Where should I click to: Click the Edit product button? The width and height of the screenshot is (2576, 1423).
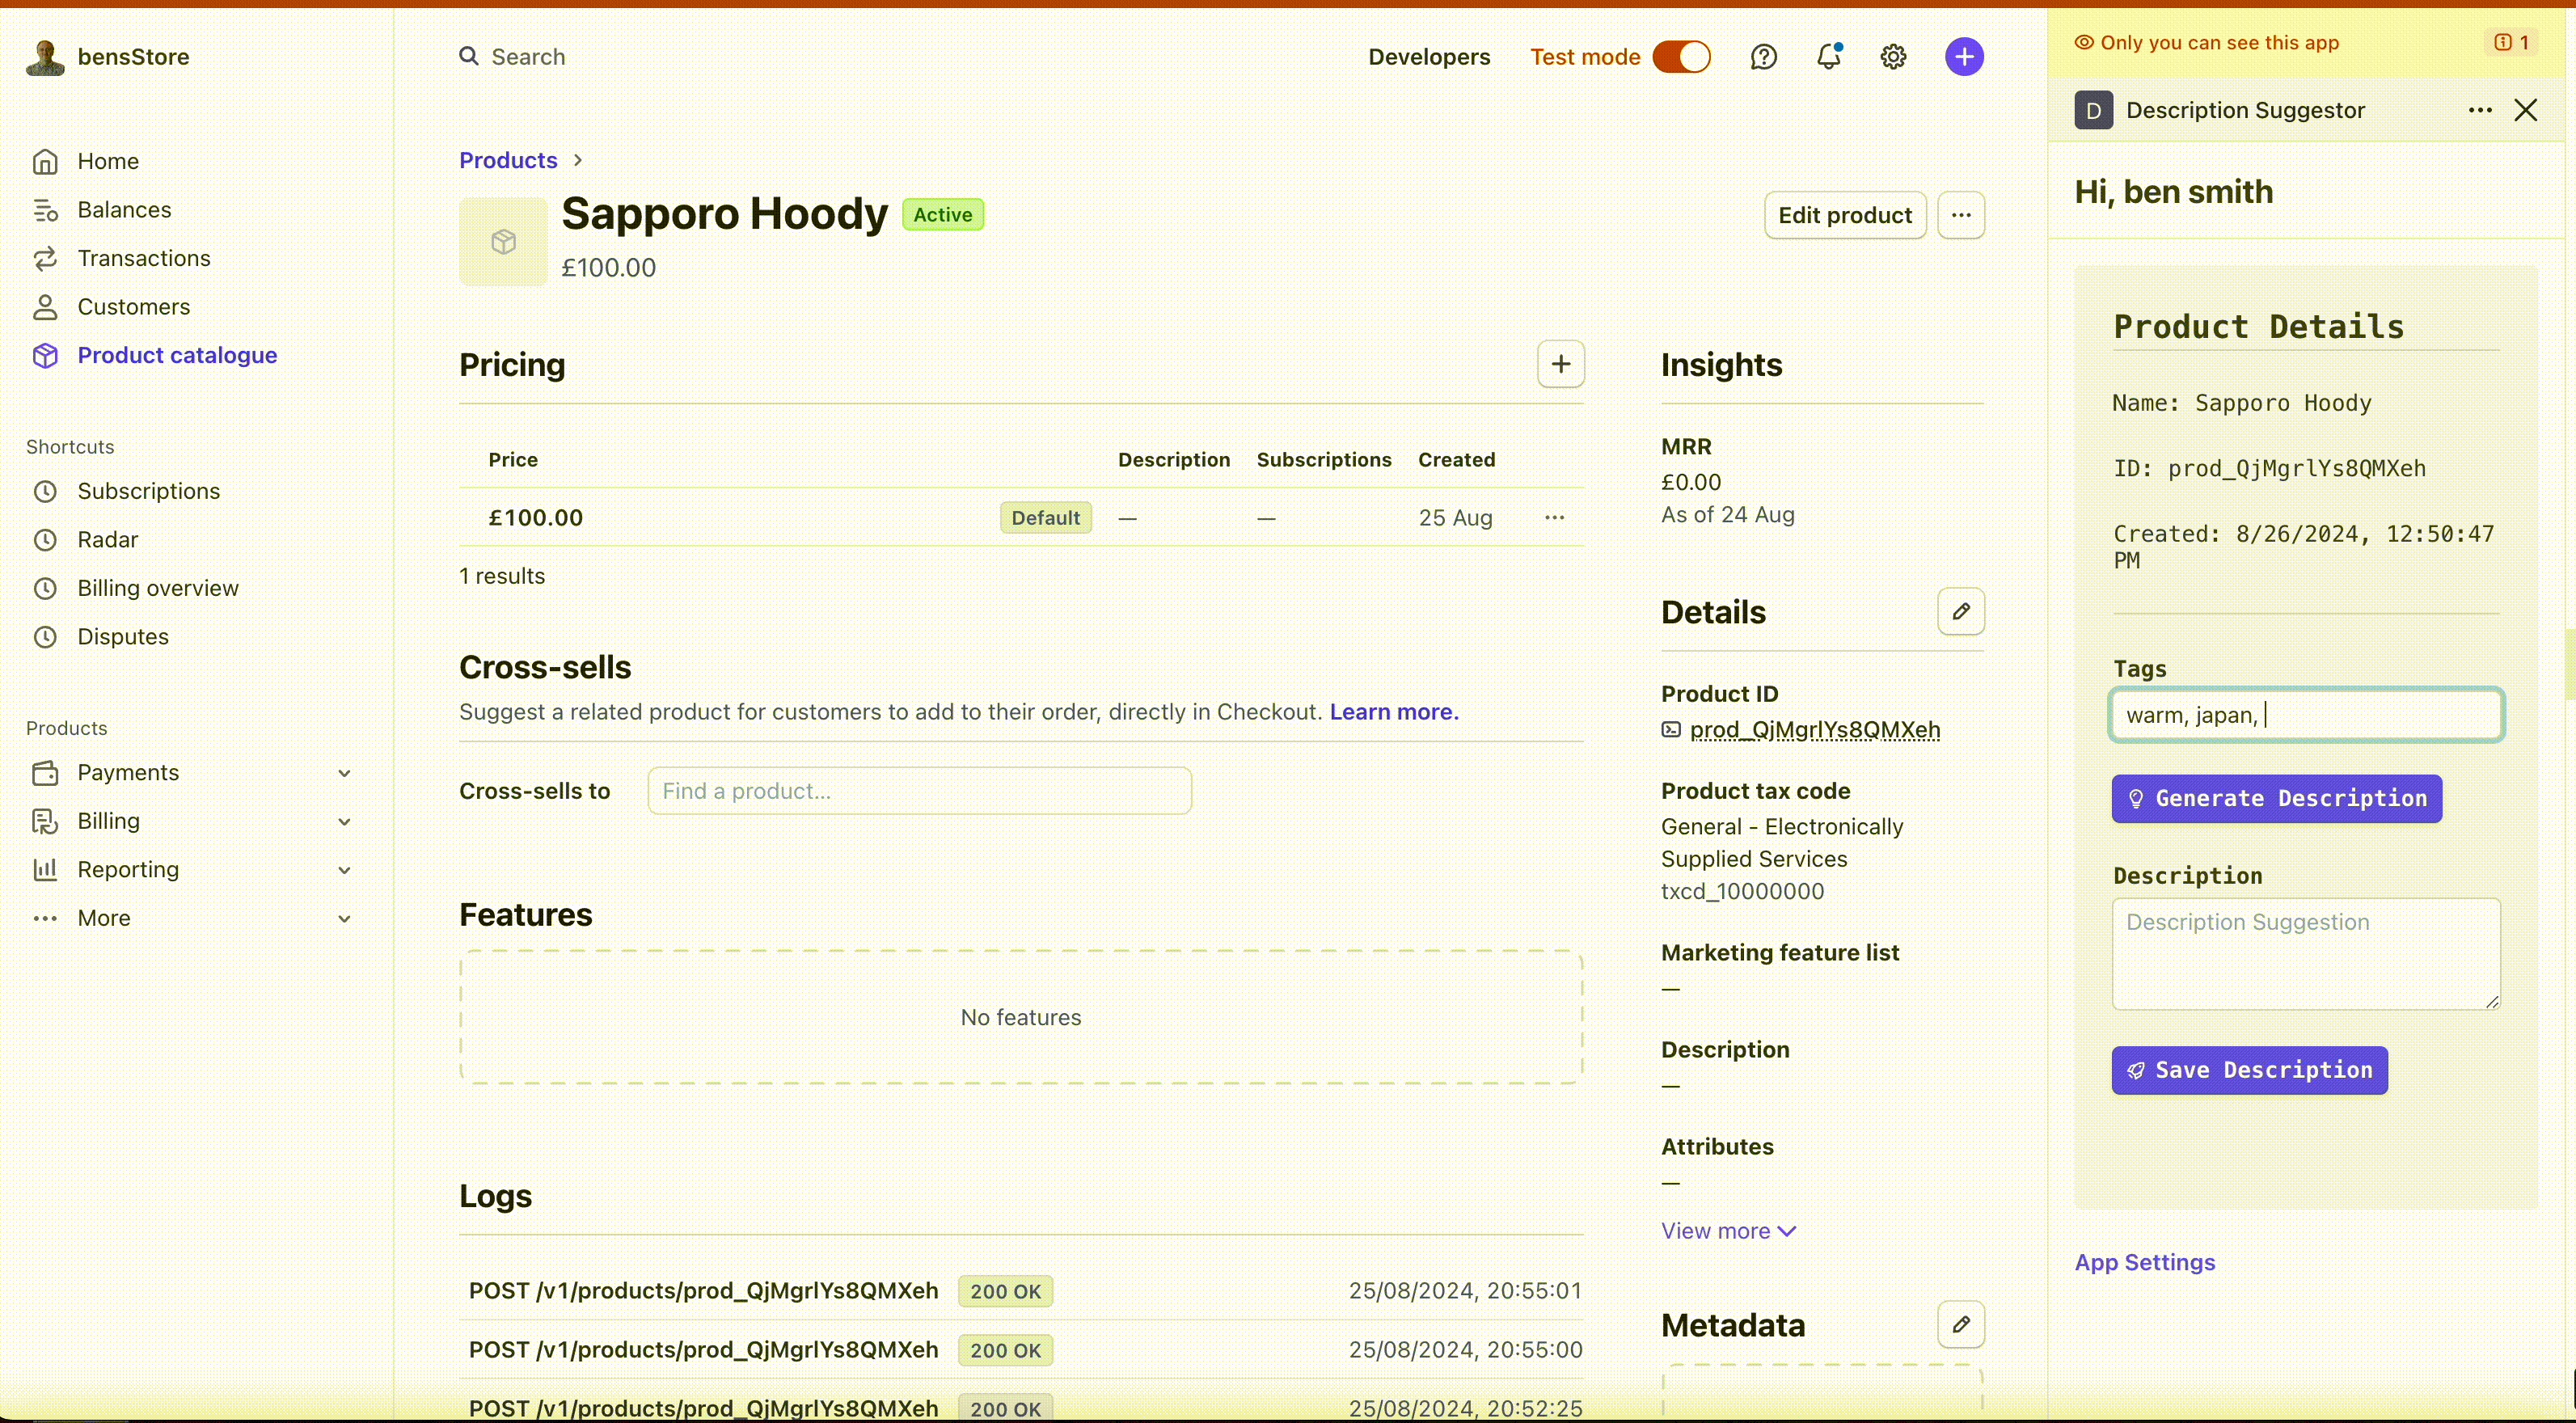1844,215
